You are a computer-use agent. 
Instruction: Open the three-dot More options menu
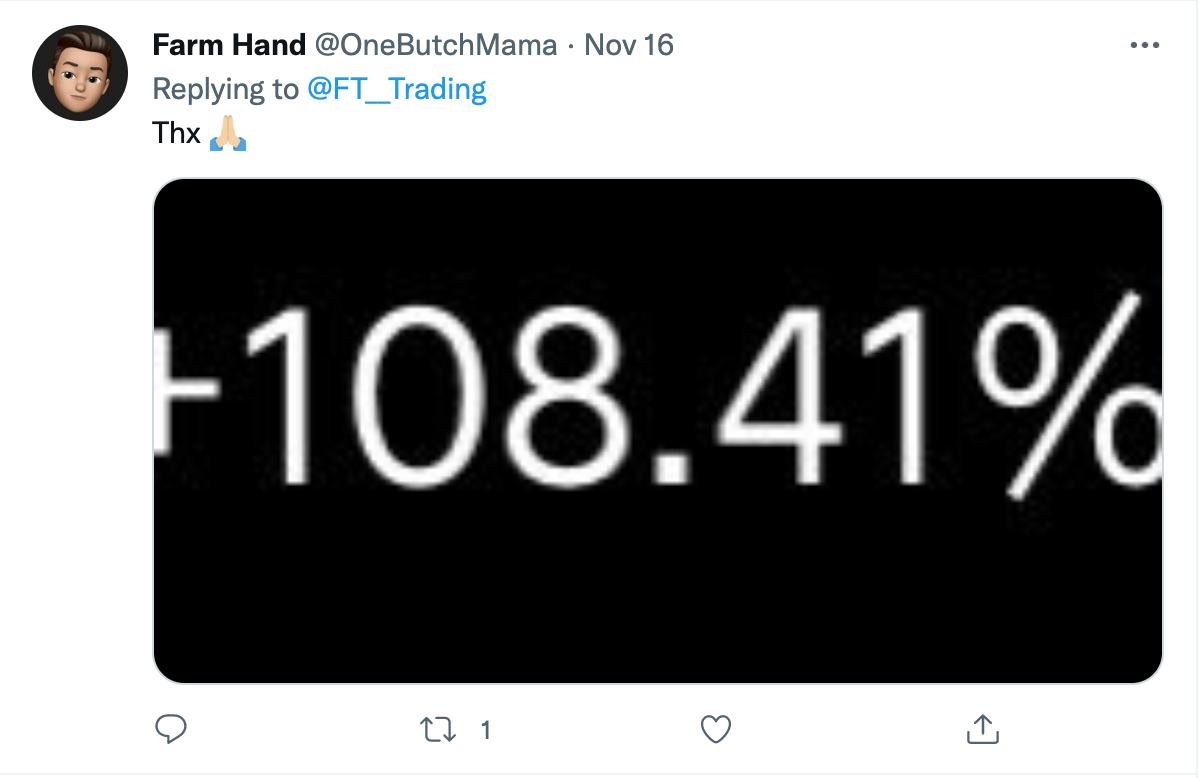1143,45
